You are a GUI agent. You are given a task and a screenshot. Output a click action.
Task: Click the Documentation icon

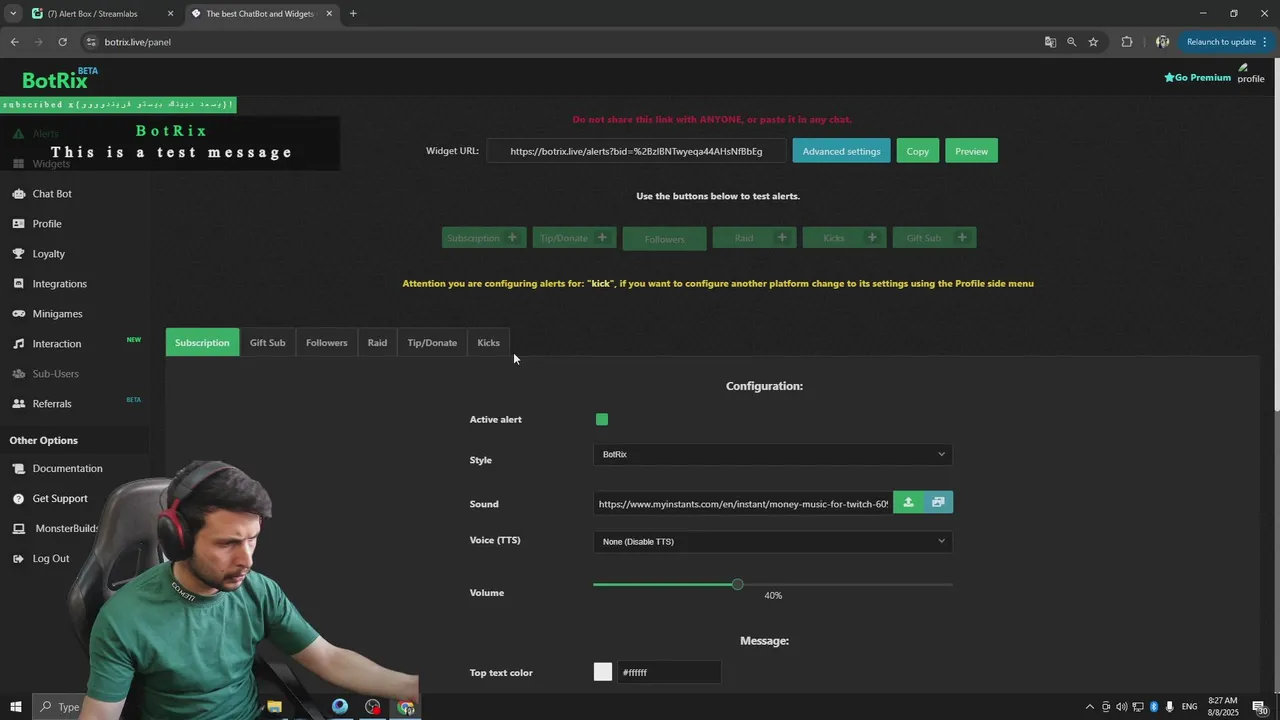[x=18, y=469]
